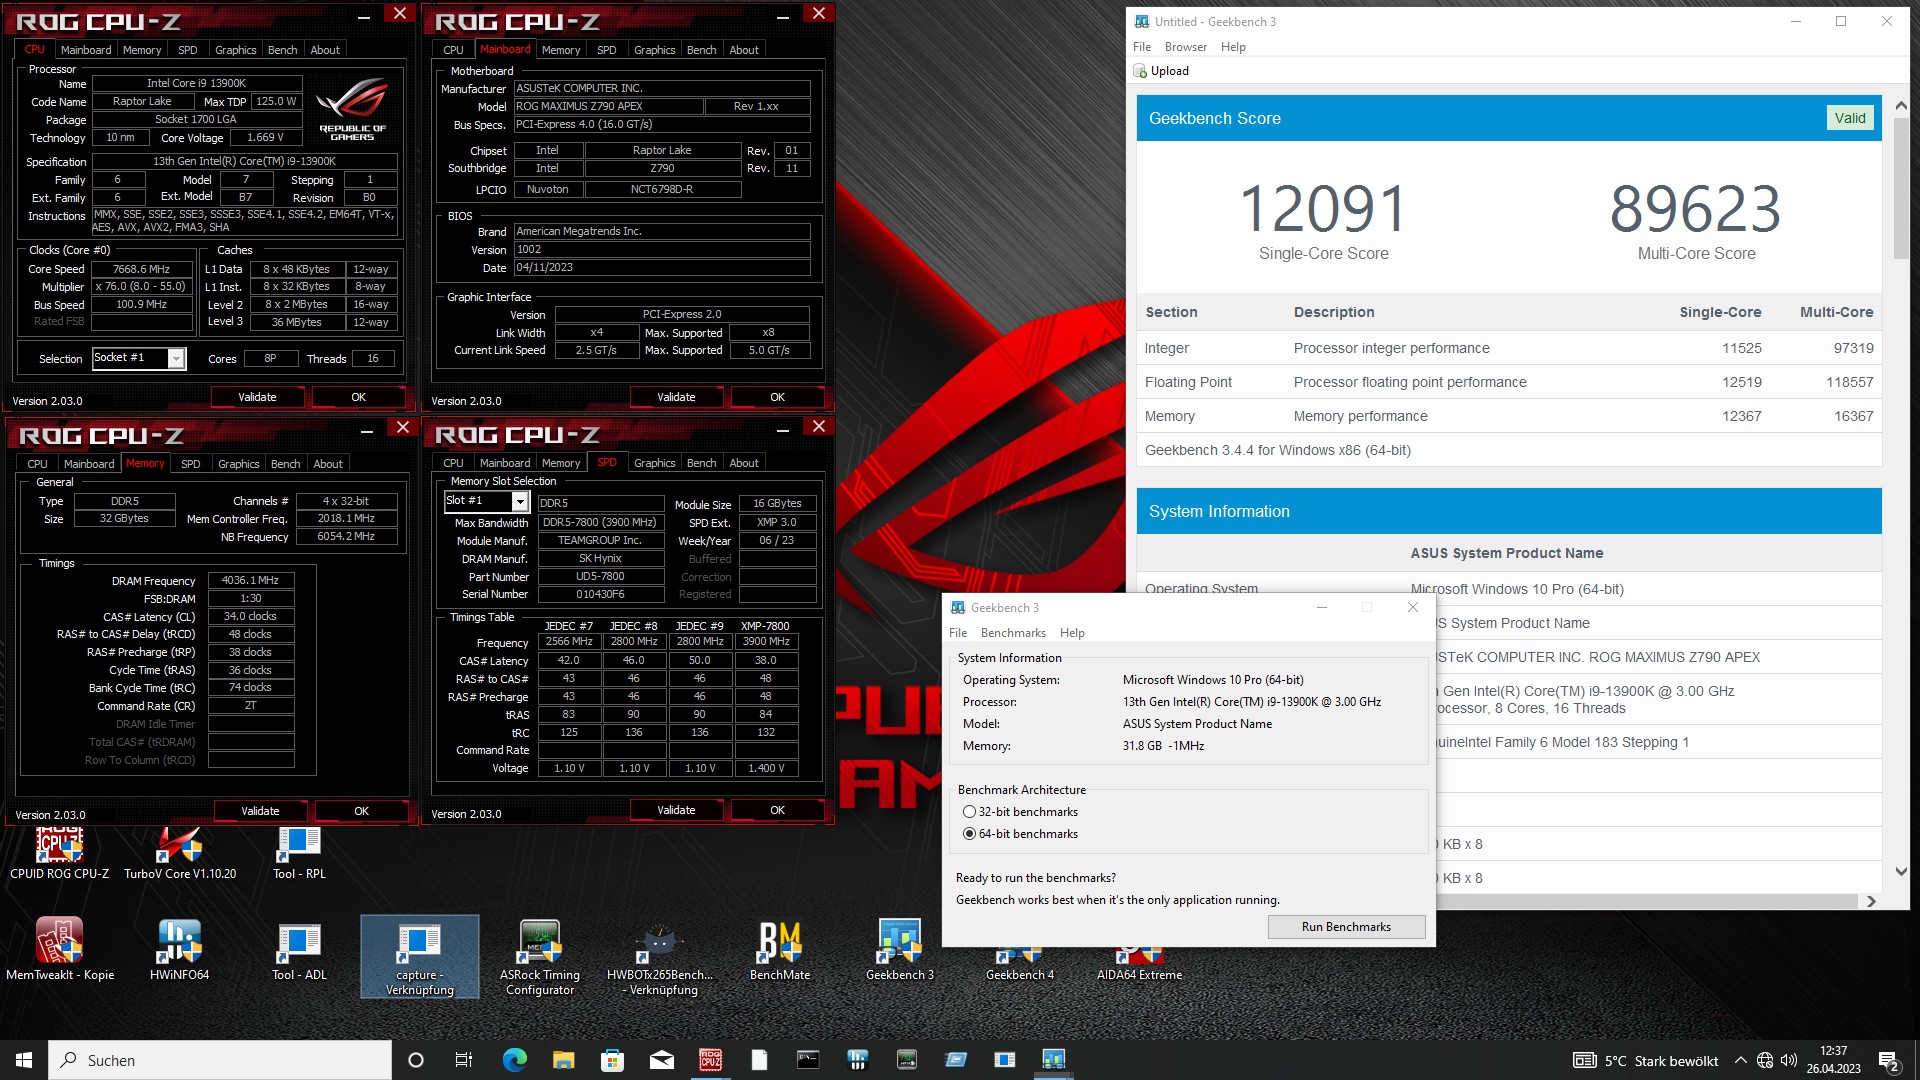Open the Windows Start menu
This screenshot has width=1920, height=1080.
[x=24, y=1060]
